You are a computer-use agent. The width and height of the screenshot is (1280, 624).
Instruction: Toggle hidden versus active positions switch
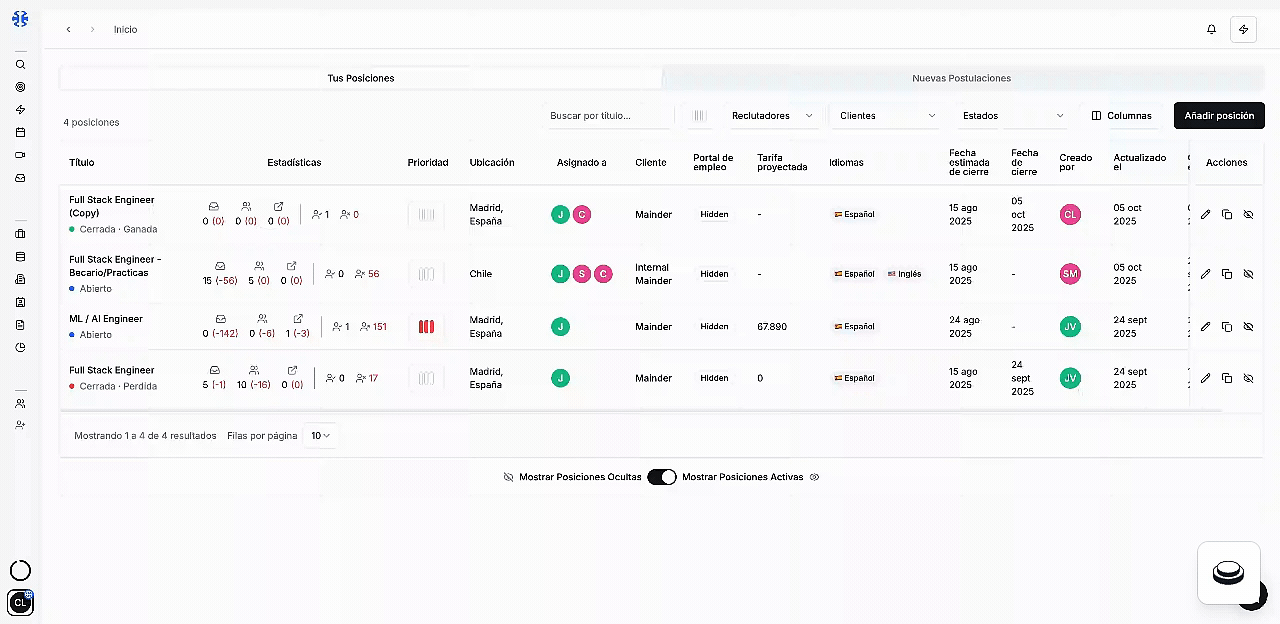coord(662,477)
